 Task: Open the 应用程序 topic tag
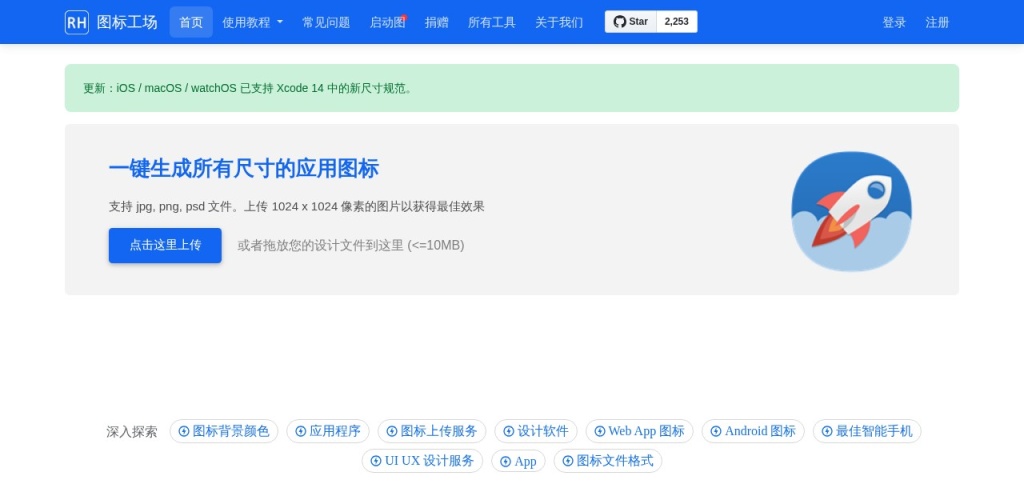(328, 431)
